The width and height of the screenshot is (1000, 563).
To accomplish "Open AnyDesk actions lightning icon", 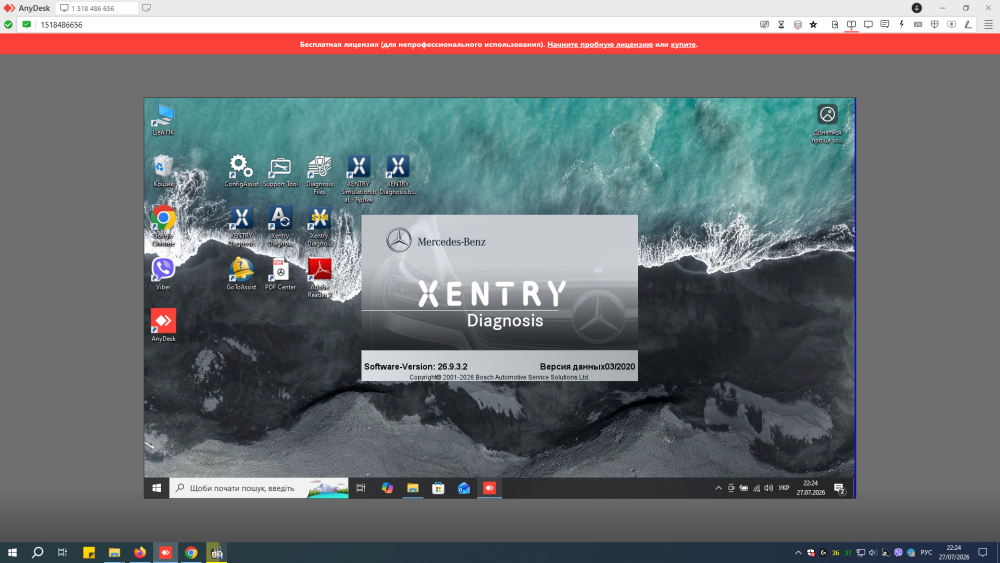I will [901, 25].
